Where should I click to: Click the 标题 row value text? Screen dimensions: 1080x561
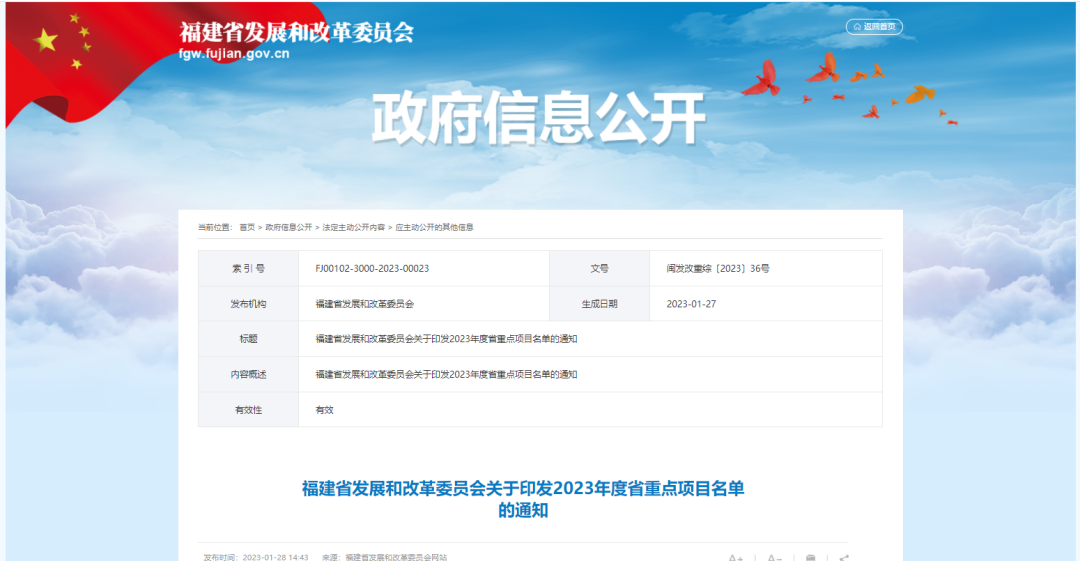point(446,339)
